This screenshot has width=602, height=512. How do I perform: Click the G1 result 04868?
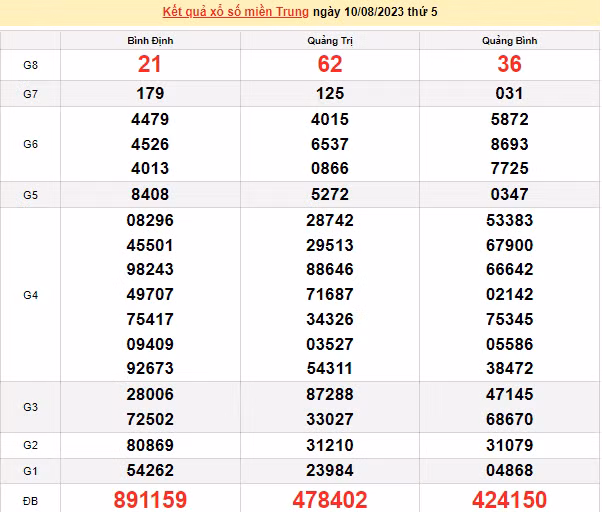click(509, 470)
